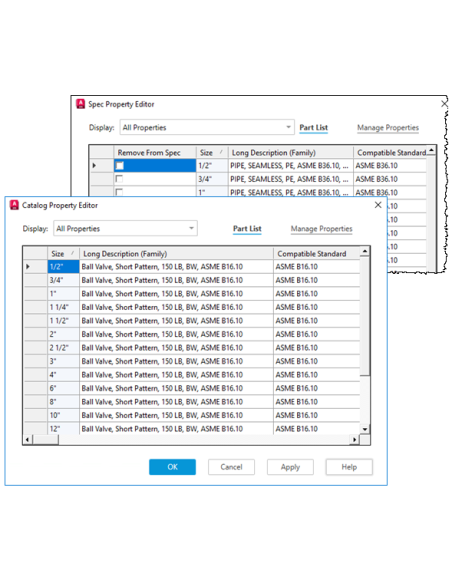The image size is (452, 584).
Task: Open Display dropdown in Spec Property Editor
Action: point(207,127)
